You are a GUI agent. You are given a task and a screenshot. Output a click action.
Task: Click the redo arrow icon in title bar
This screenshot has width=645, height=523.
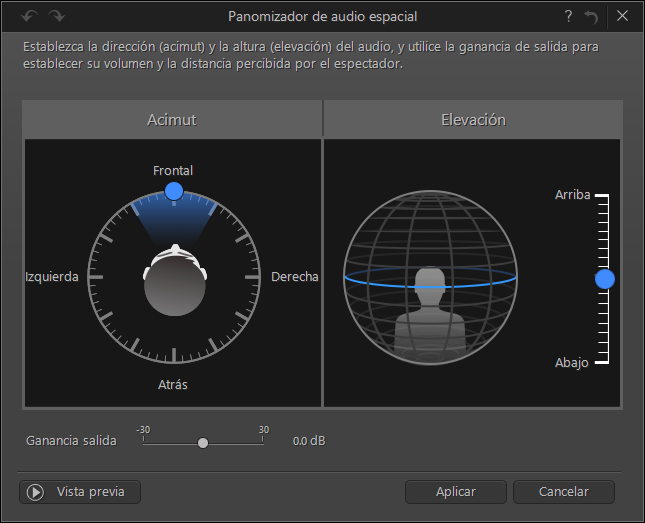(57, 16)
